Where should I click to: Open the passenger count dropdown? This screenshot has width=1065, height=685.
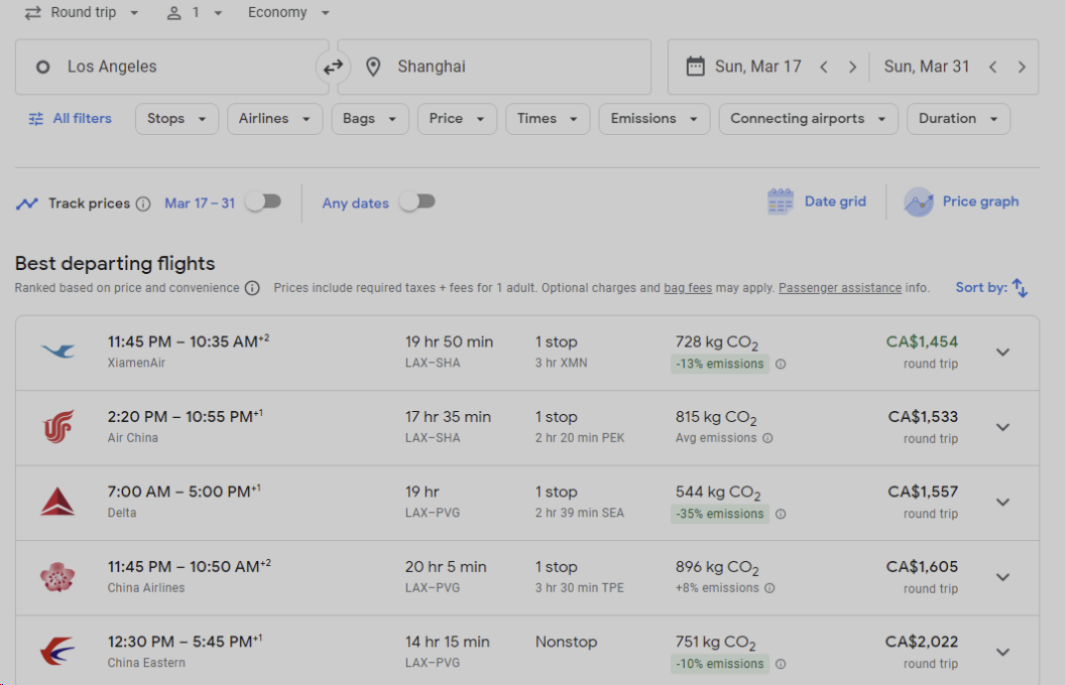click(x=195, y=12)
